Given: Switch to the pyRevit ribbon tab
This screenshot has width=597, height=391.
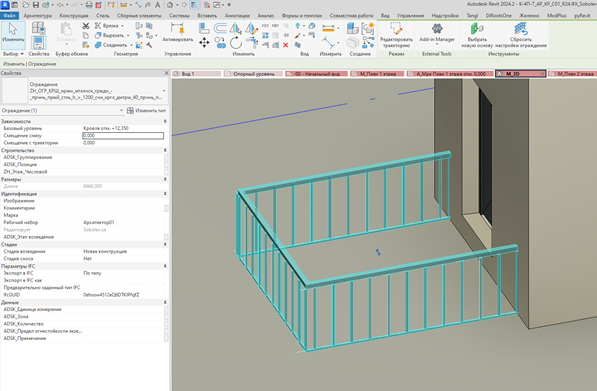Looking at the screenshot, I should (582, 16).
